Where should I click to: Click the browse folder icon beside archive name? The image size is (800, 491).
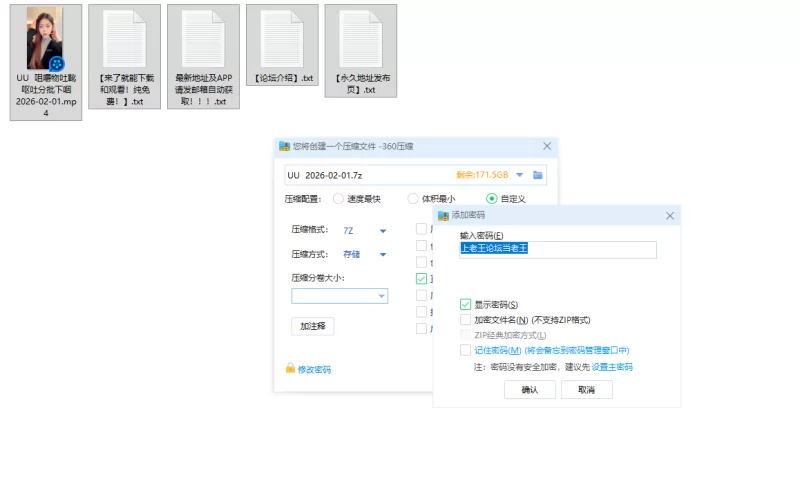538,175
